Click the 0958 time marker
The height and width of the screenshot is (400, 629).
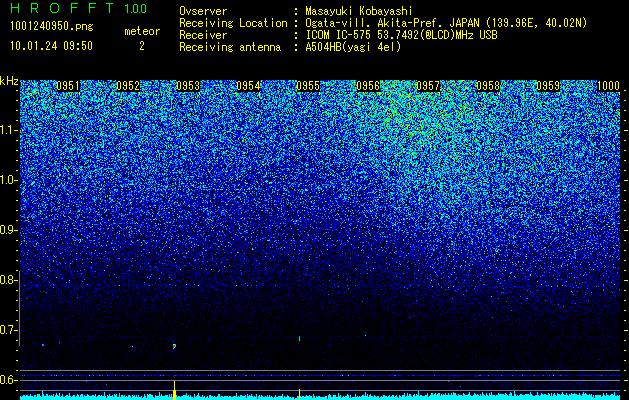(488, 86)
